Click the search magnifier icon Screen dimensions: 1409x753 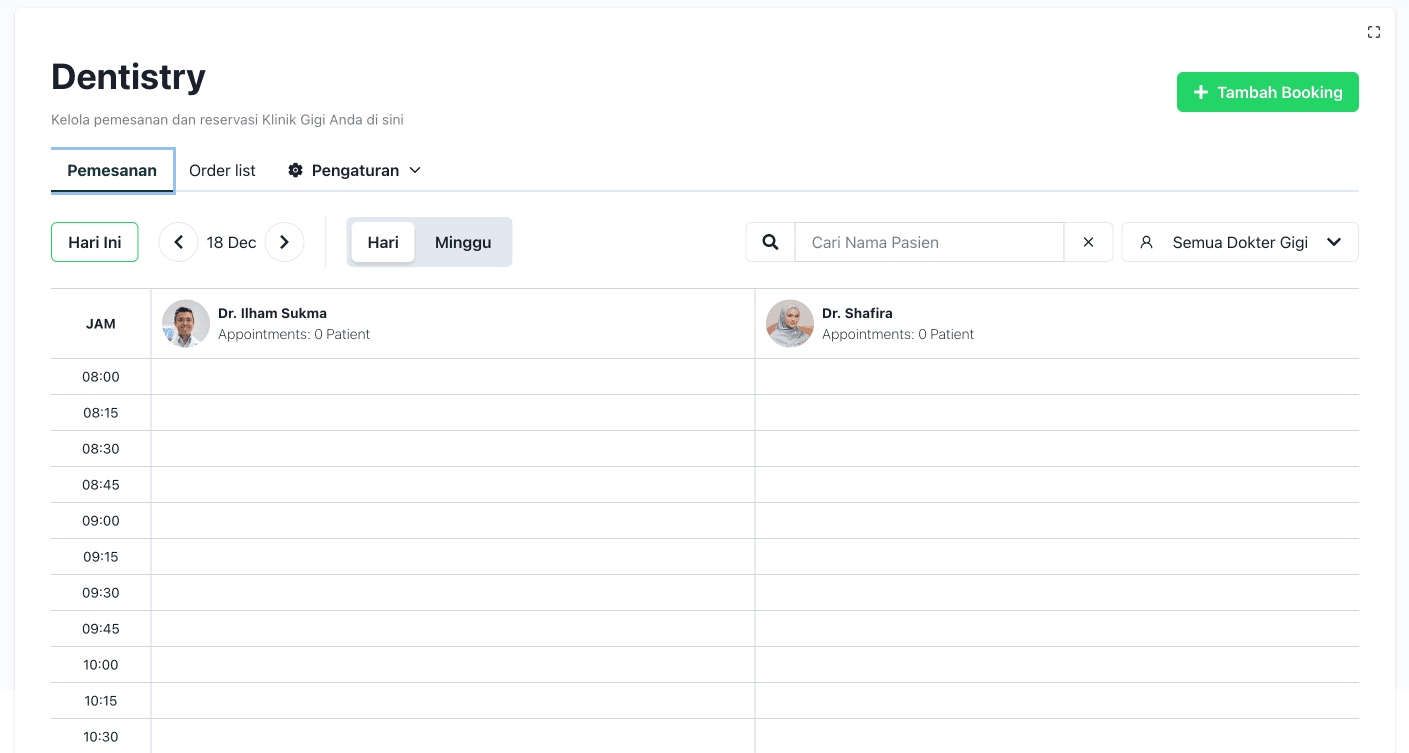(x=769, y=242)
